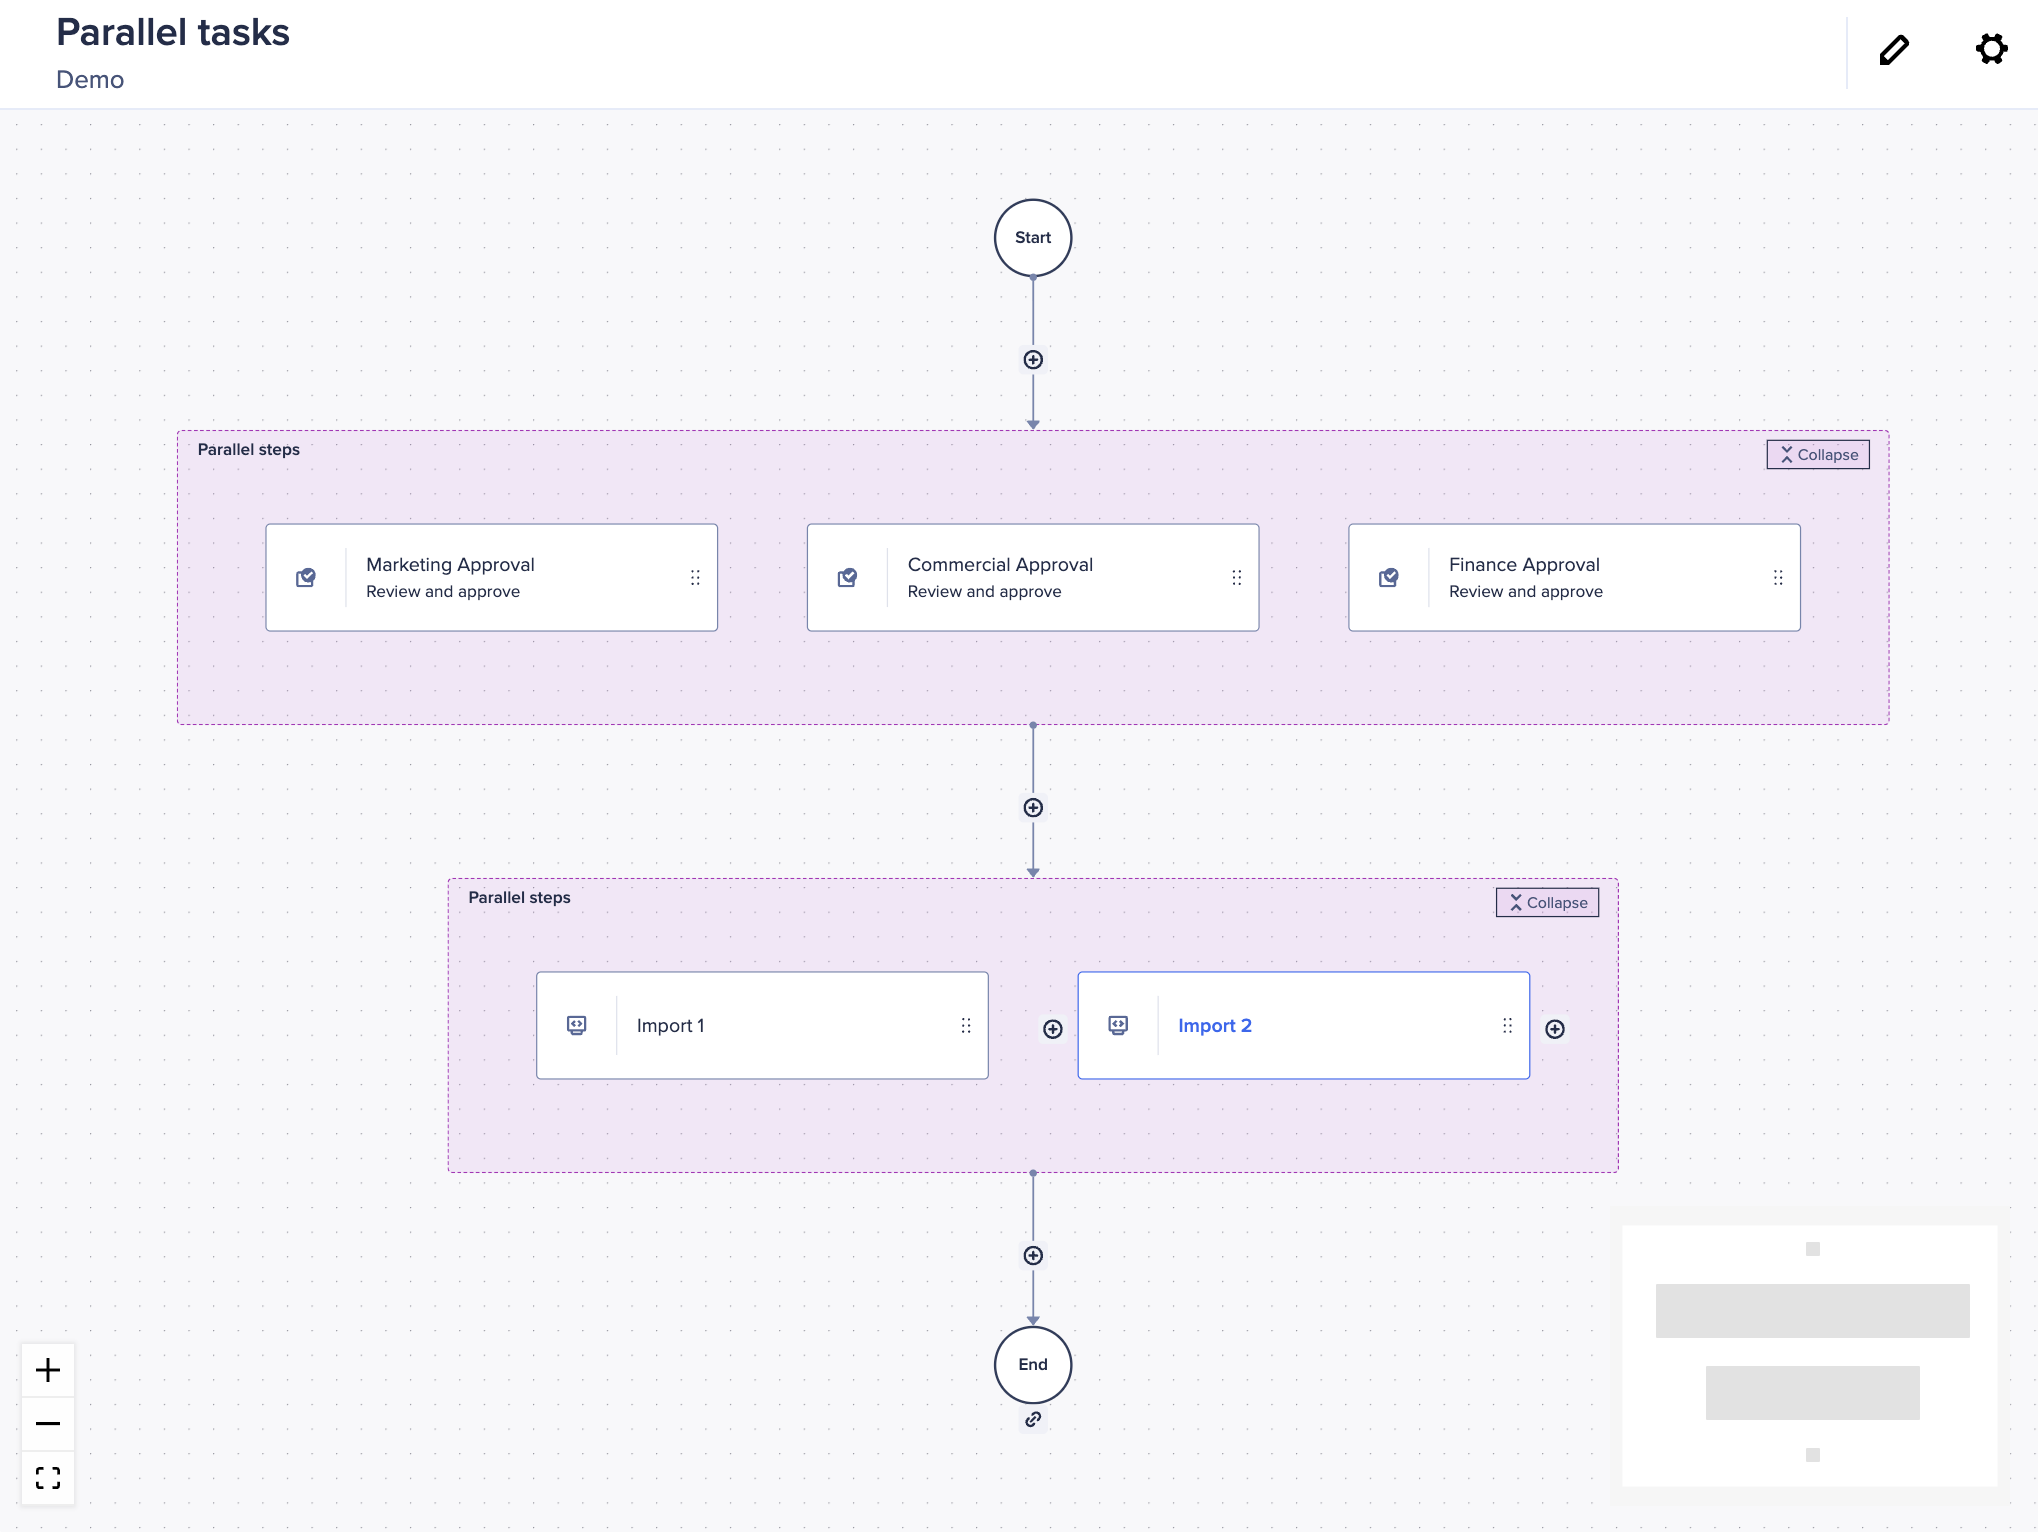Add a step before the End node
Viewport: 2038px width, 1532px height.
coord(1032,1255)
